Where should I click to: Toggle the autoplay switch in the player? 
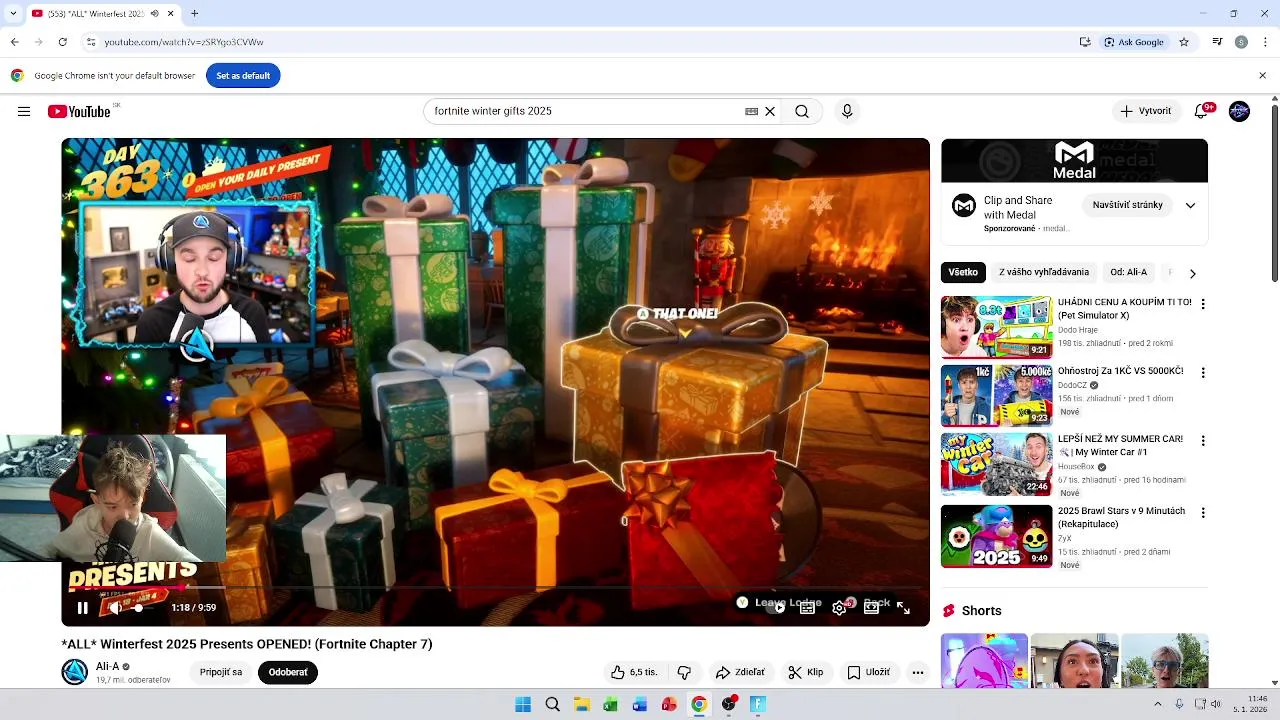[777, 607]
